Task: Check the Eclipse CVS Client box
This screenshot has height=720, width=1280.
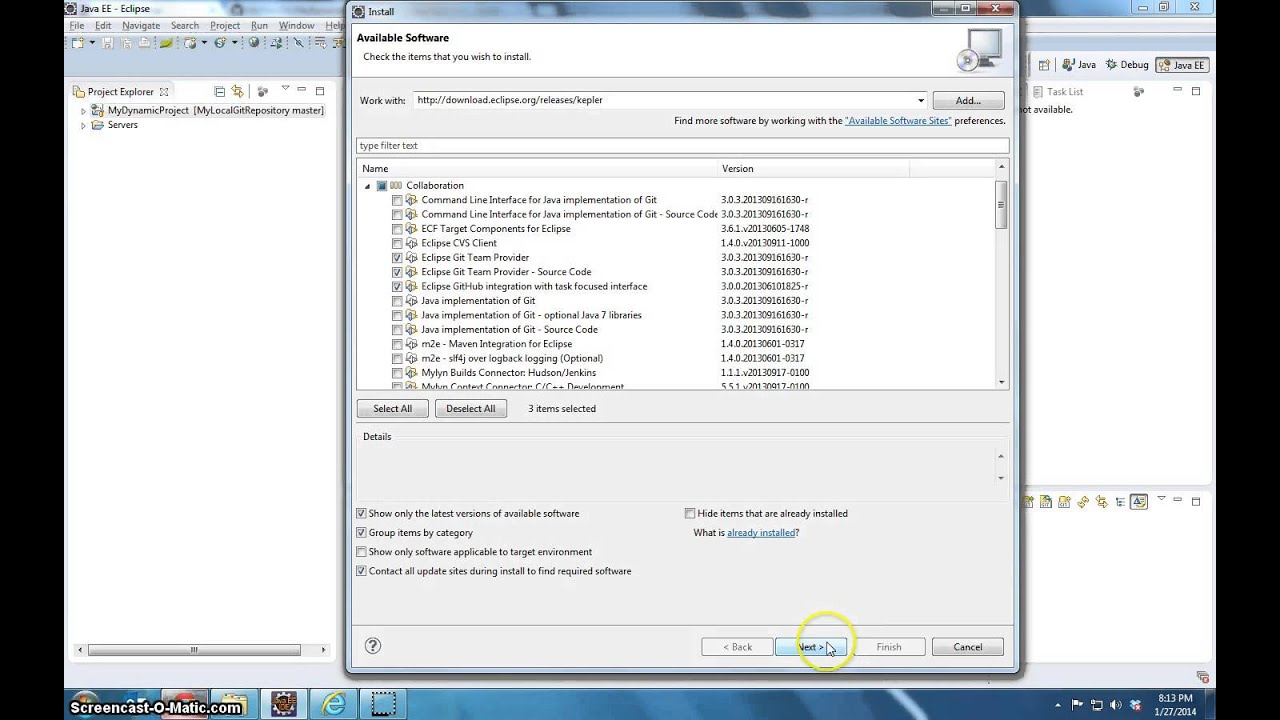Action: pos(397,243)
